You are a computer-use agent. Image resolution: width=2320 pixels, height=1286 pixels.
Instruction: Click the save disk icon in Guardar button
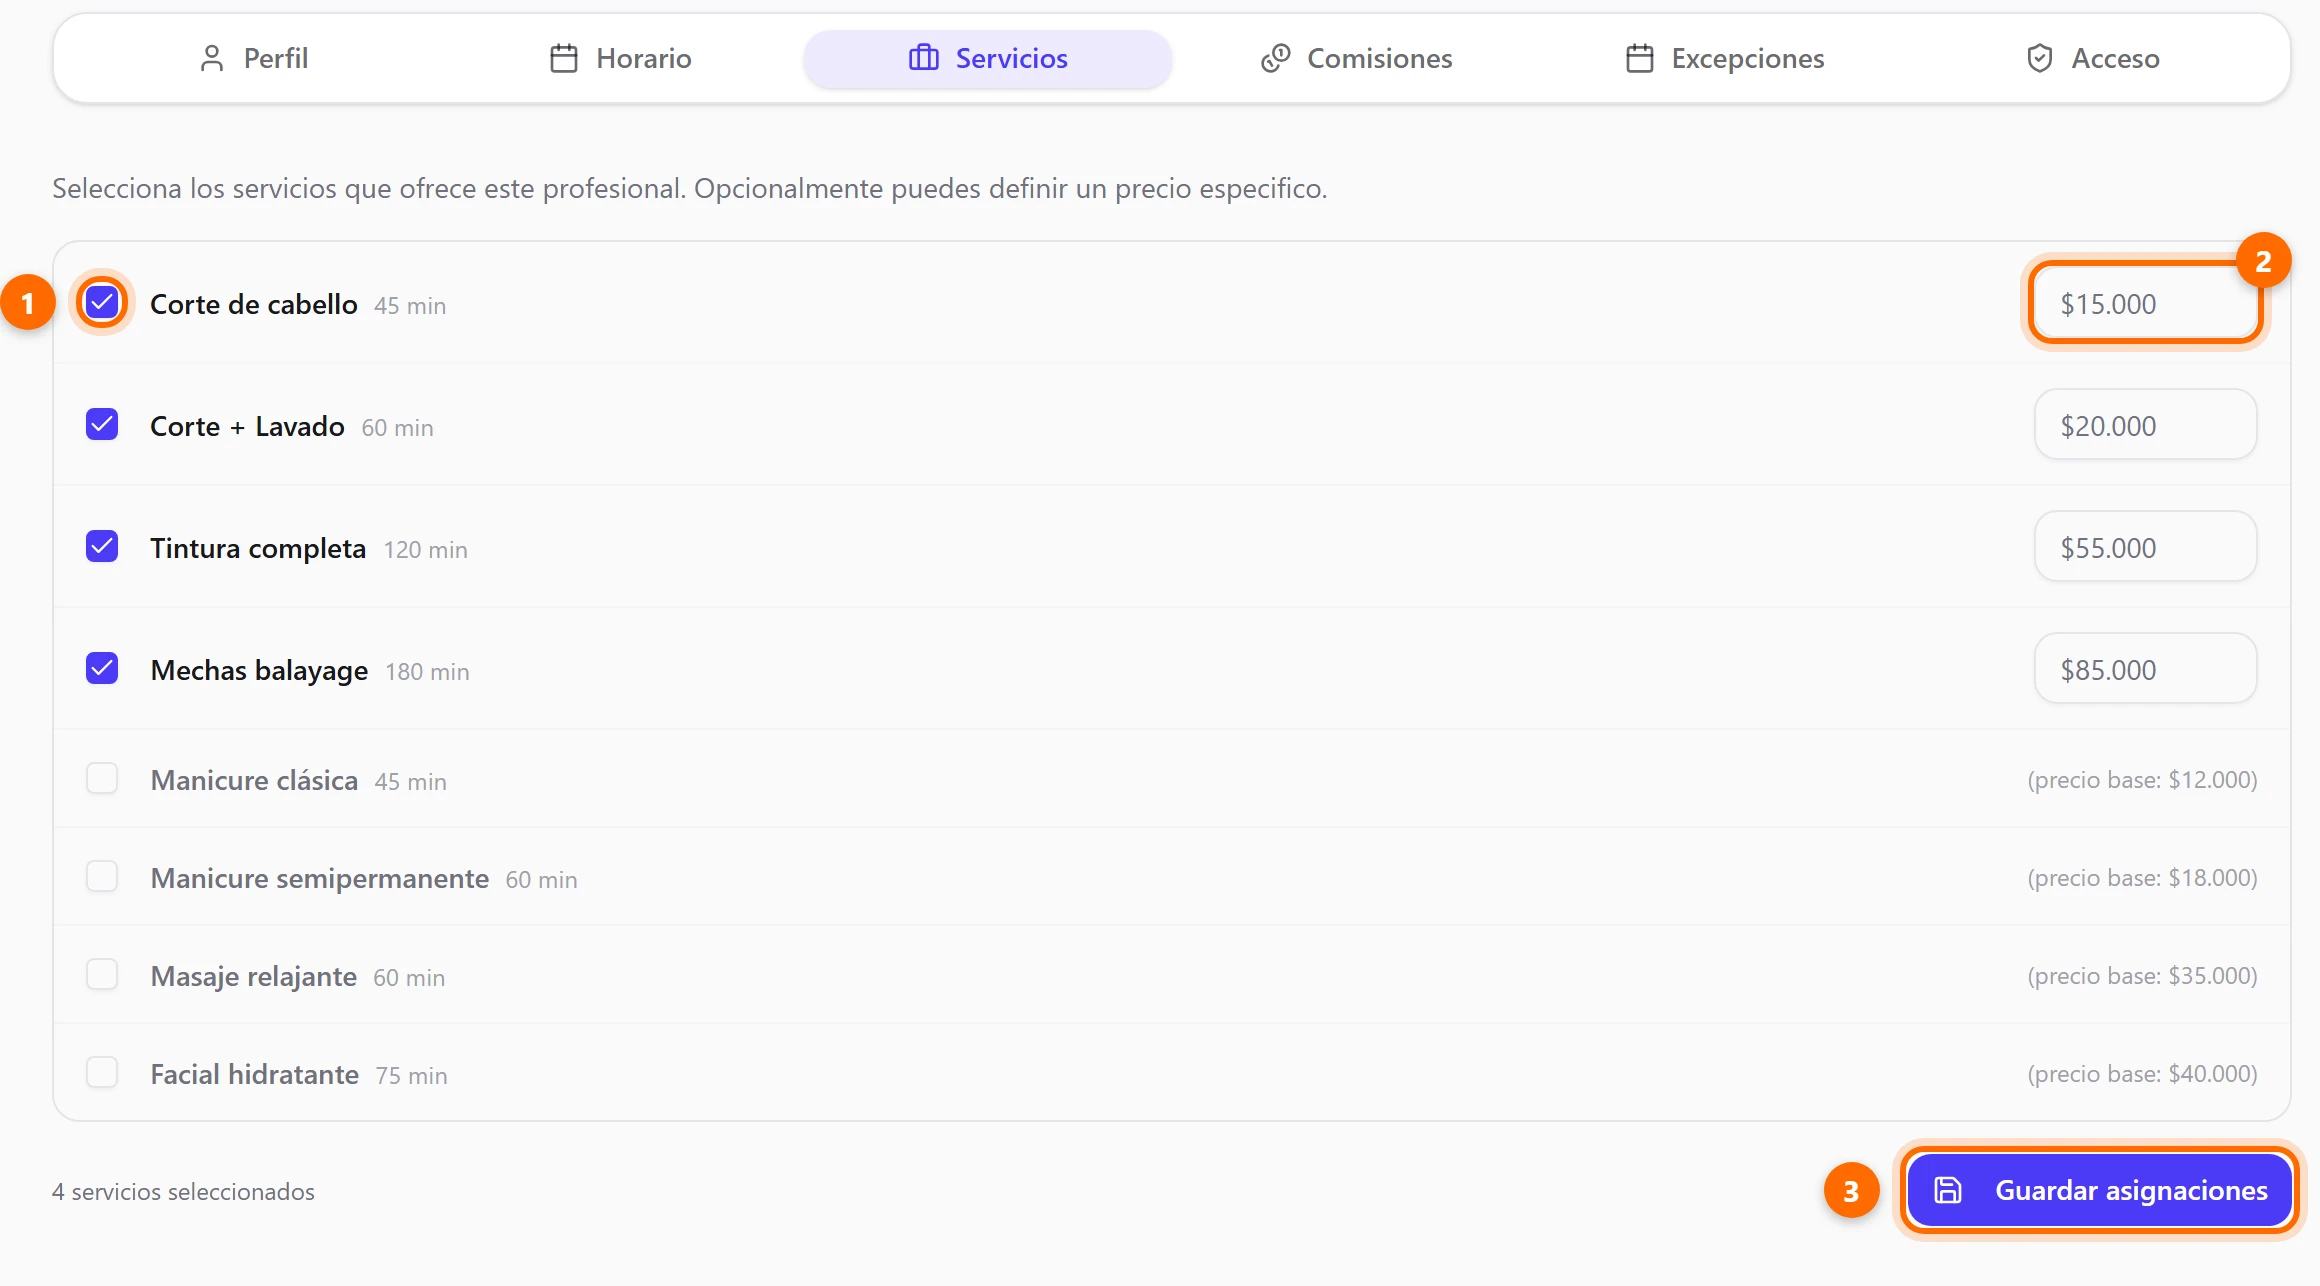click(1947, 1190)
